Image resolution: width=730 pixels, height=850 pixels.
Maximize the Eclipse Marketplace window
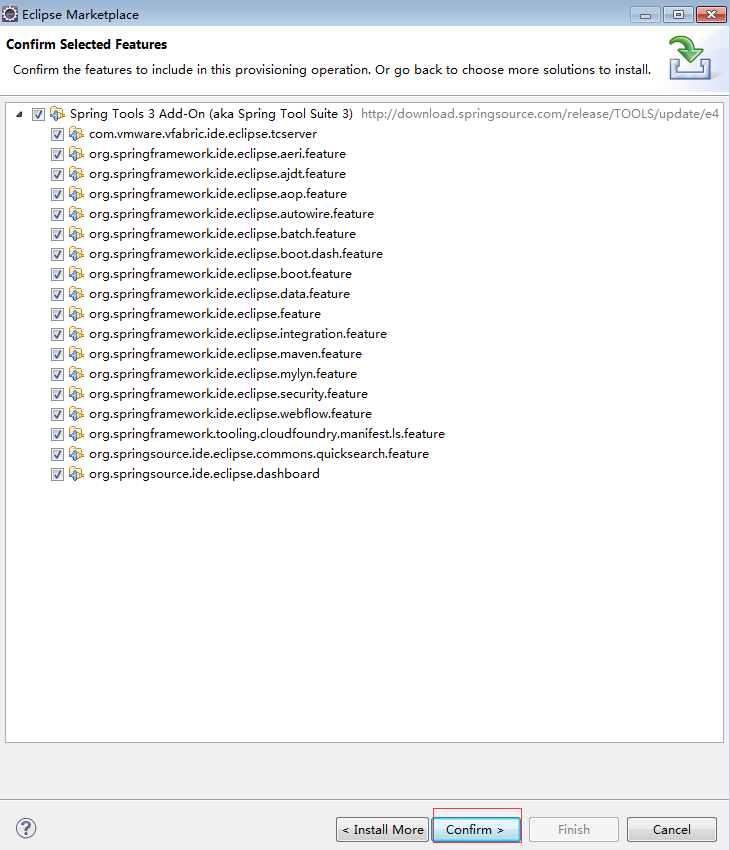click(678, 15)
